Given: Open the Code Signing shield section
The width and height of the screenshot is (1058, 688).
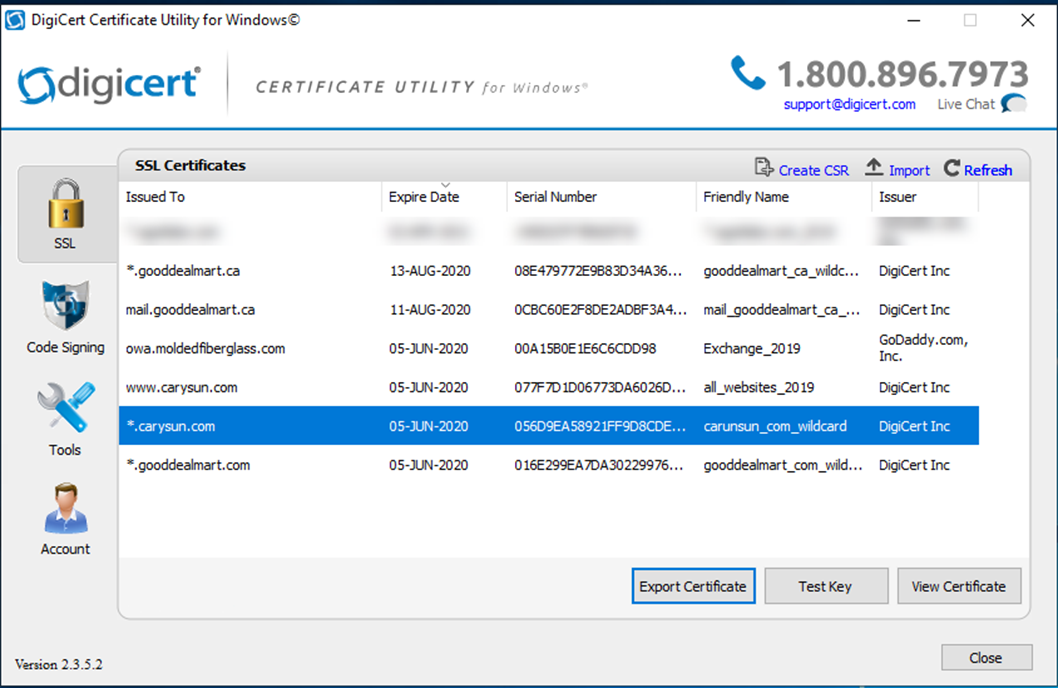Looking at the screenshot, I should click(x=65, y=318).
